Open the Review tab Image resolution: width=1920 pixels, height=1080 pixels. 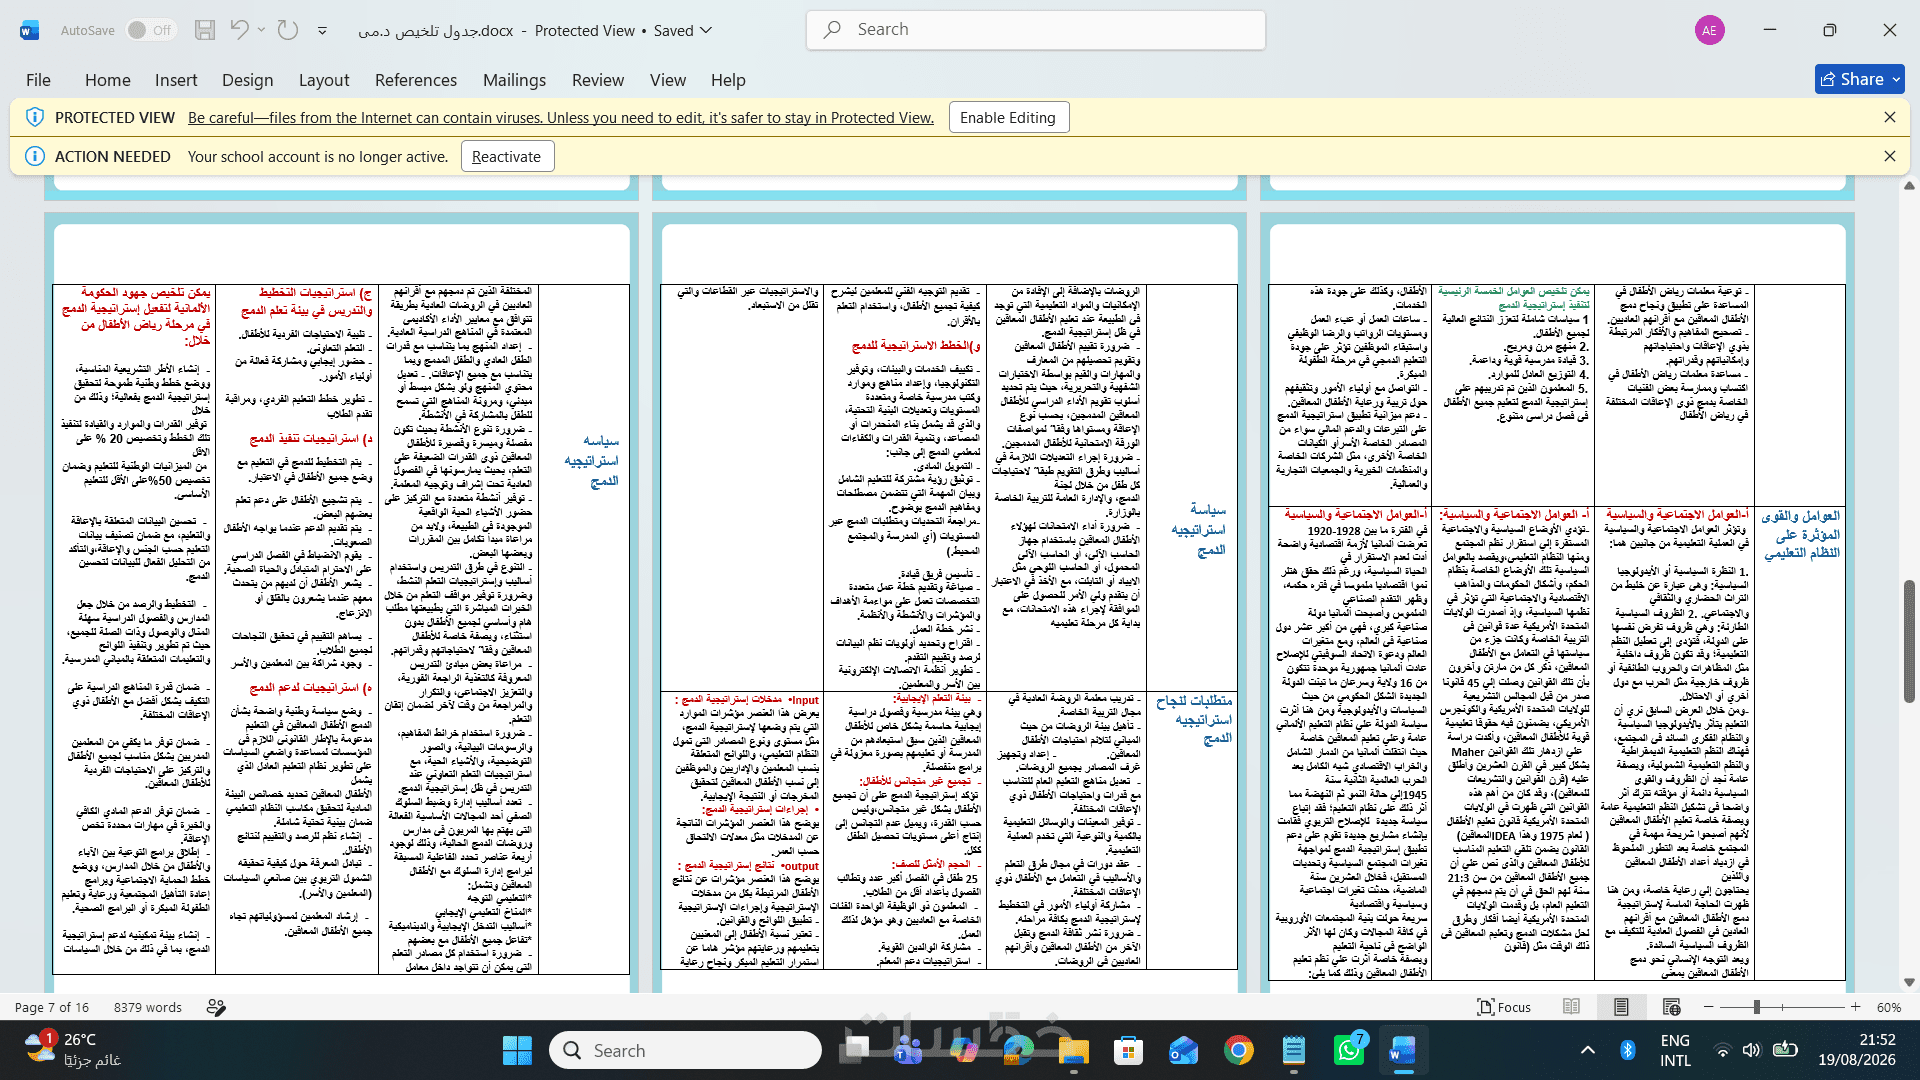point(598,80)
